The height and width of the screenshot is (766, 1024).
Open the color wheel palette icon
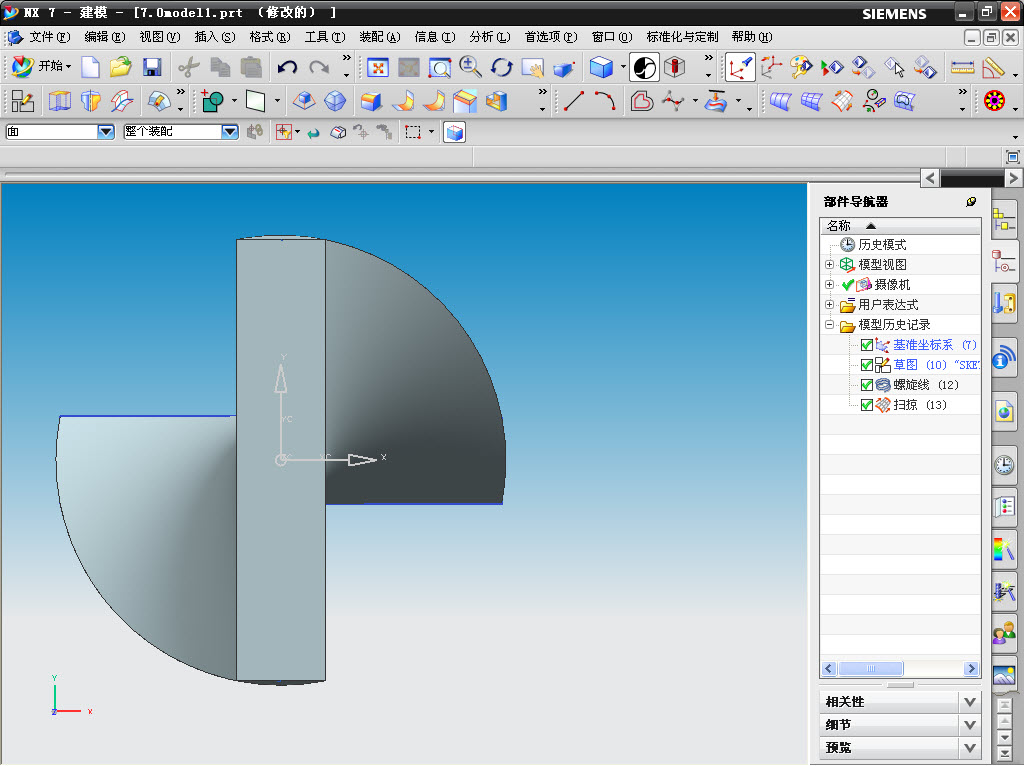click(994, 101)
